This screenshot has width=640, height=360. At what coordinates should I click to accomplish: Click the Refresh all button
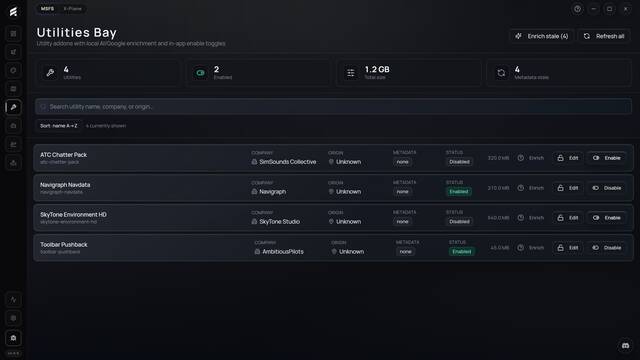point(604,36)
